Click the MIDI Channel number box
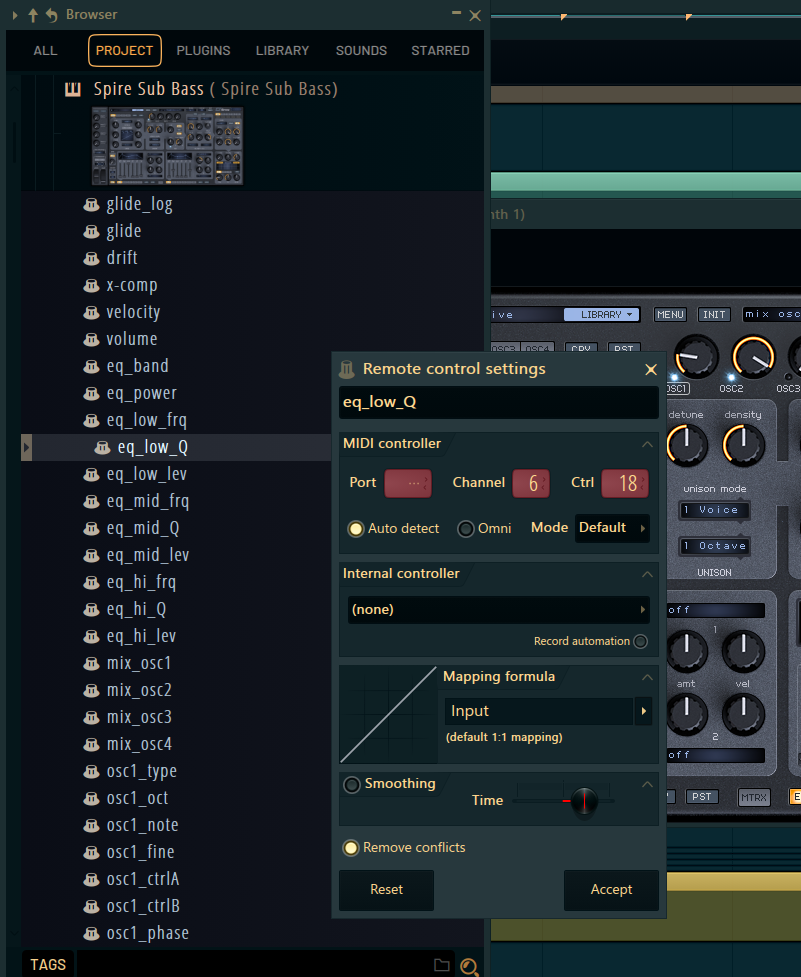Image resolution: width=801 pixels, height=977 pixels. pos(531,484)
